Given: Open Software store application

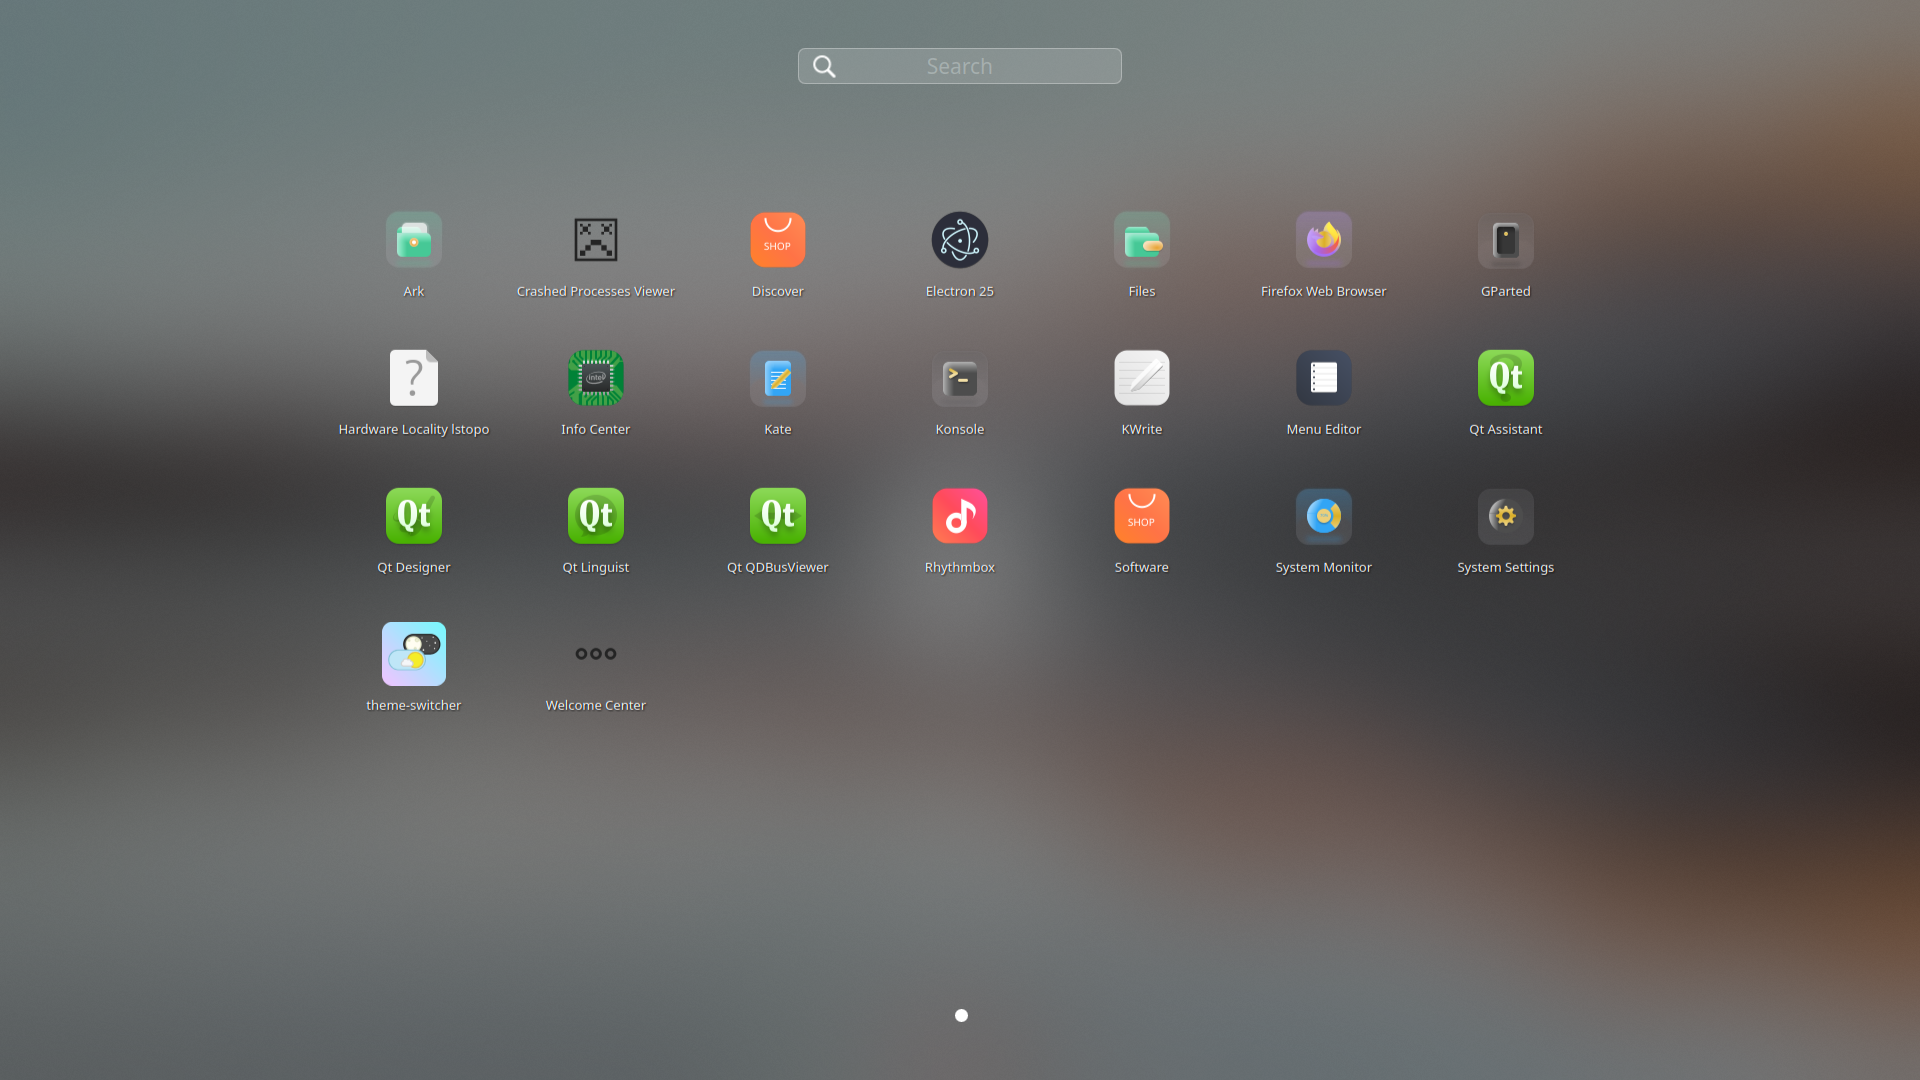Looking at the screenshot, I should [x=1142, y=516].
